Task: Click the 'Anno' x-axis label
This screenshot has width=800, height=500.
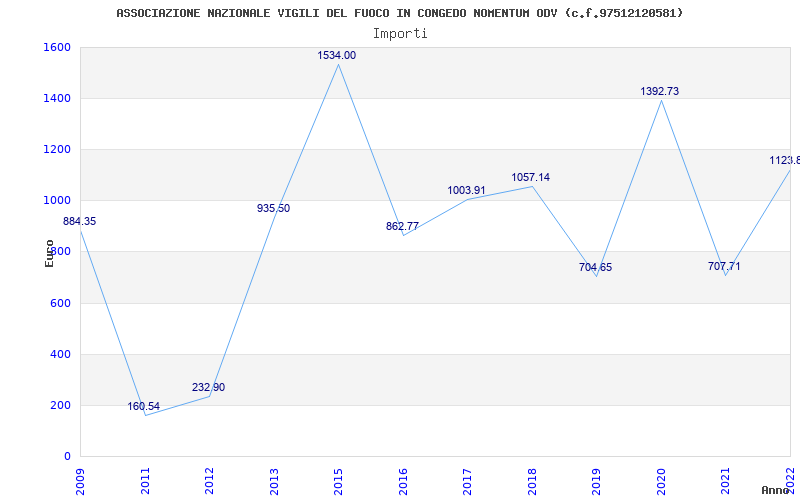Action: pos(776,490)
